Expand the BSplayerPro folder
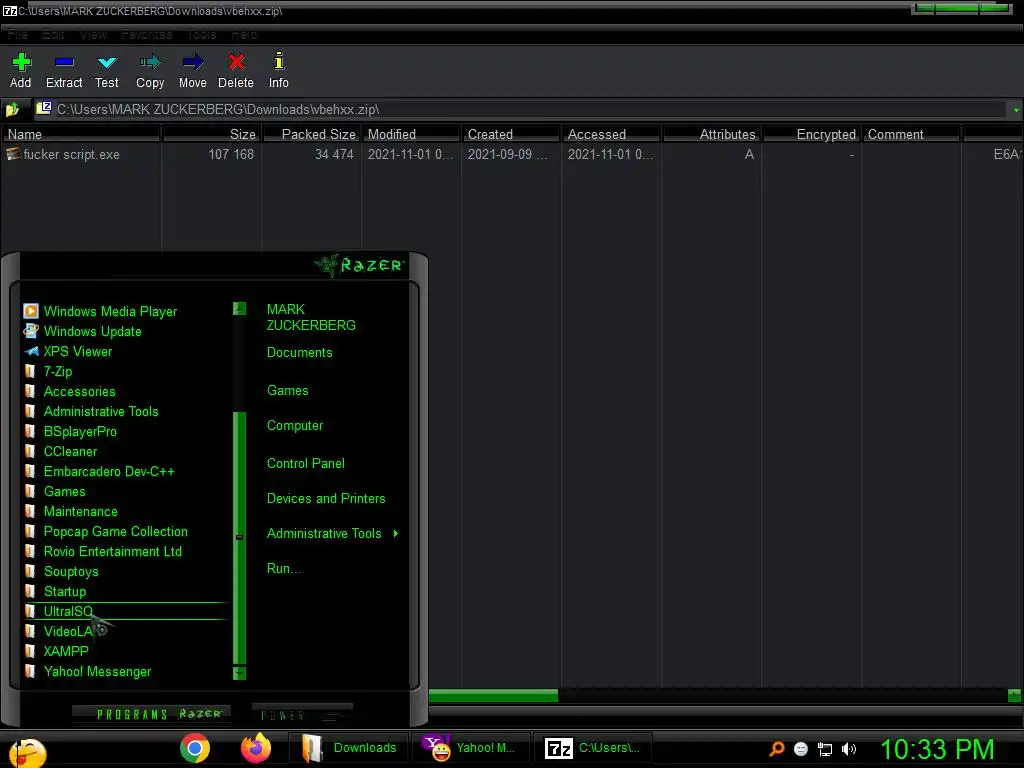Image resolution: width=1024 pixels, height=768 pixels. click(71, 432)
